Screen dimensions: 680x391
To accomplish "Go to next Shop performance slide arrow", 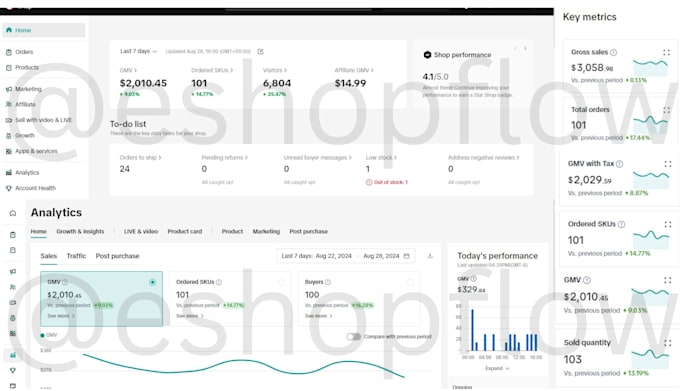I will tap(525, 48).
